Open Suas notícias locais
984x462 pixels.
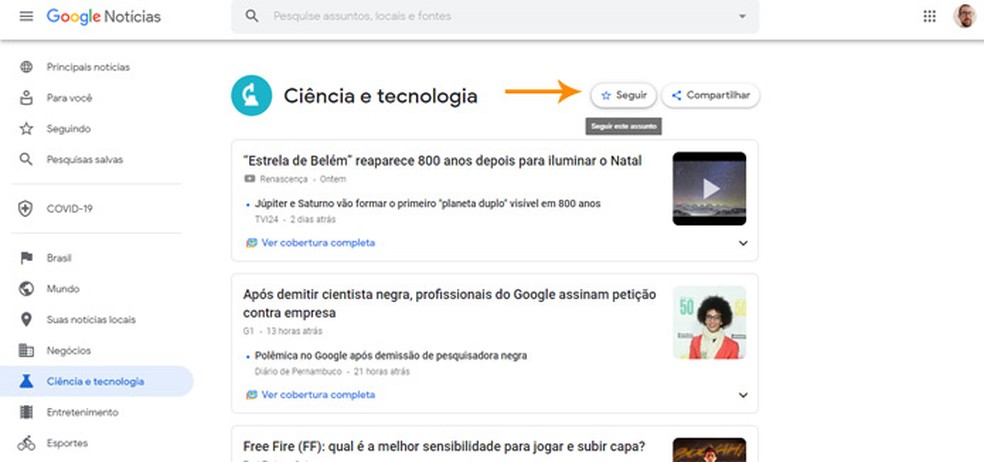tap(91, 320)
